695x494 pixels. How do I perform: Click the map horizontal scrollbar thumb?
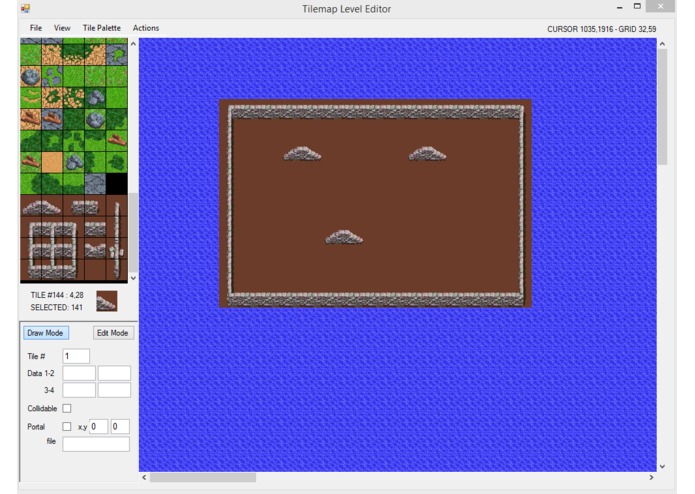click(203, 477)
